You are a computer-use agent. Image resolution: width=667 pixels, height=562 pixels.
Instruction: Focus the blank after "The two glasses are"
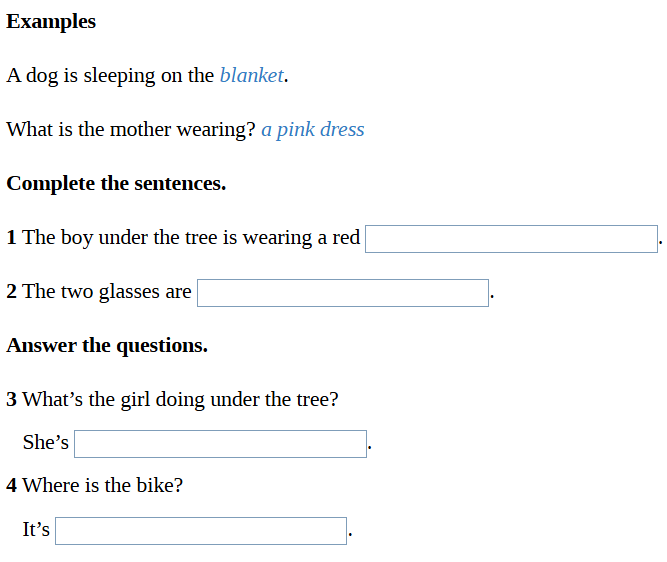342,293
